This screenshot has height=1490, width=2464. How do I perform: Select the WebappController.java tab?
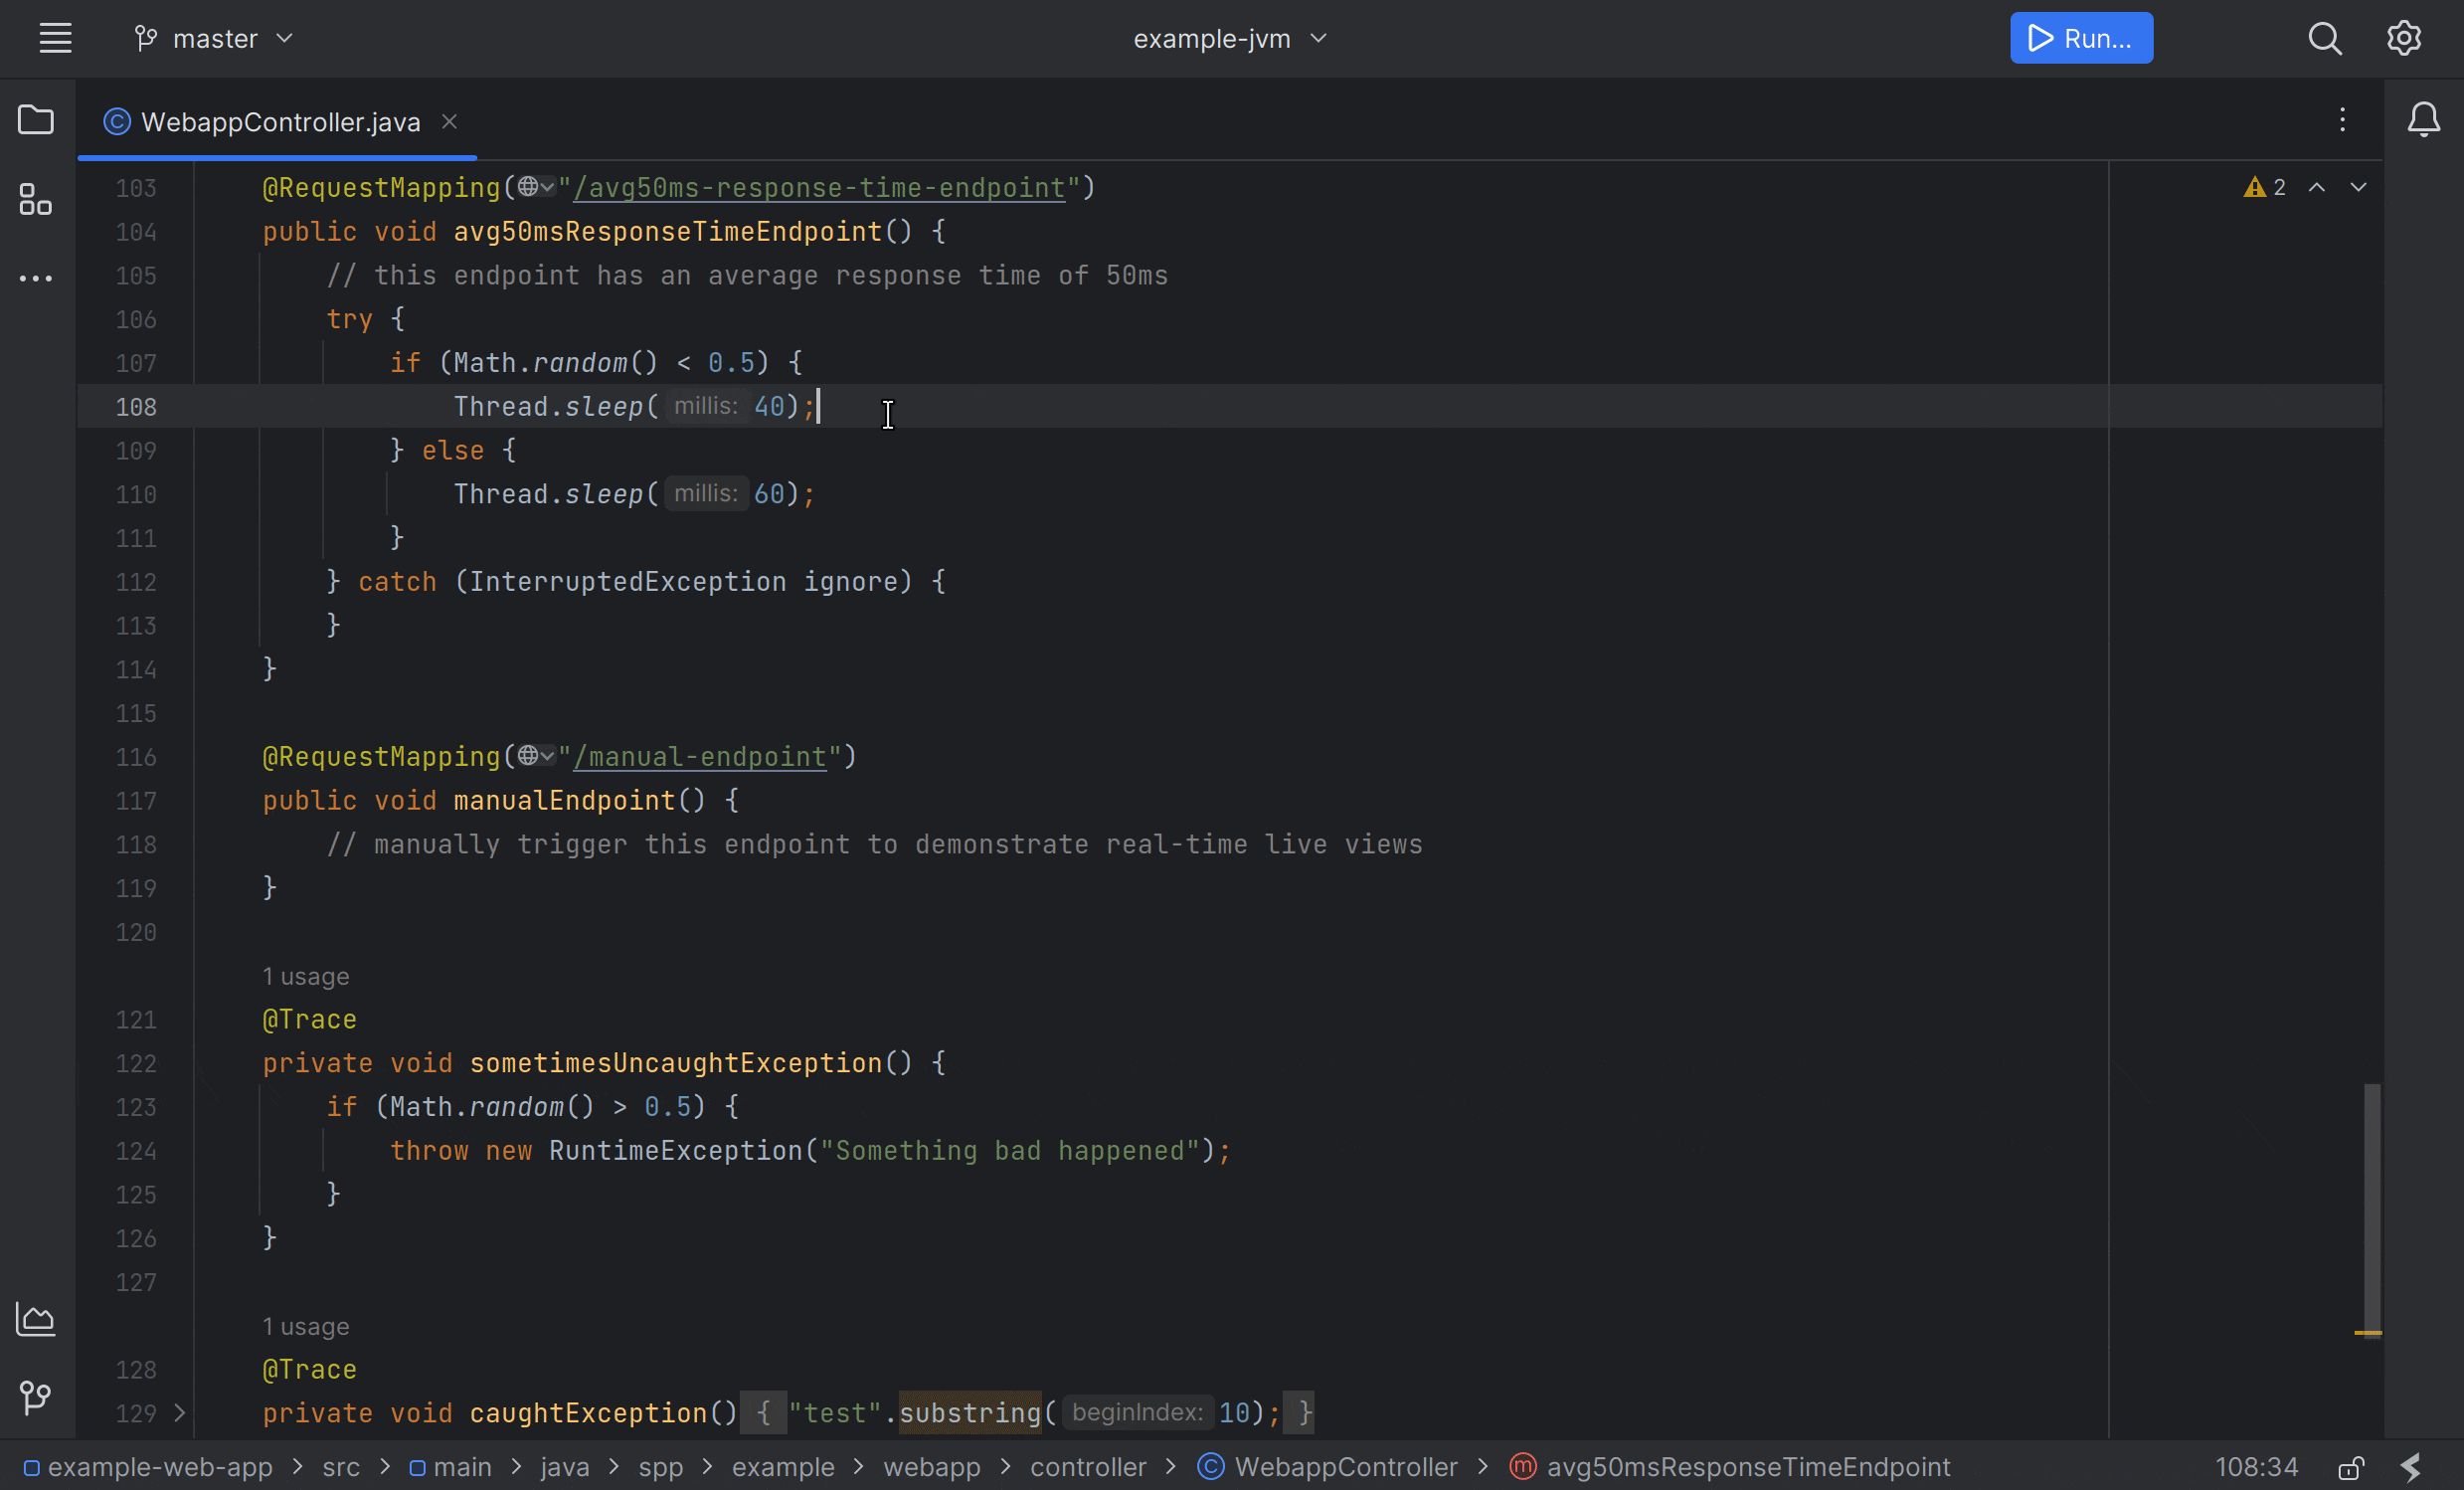278,121
